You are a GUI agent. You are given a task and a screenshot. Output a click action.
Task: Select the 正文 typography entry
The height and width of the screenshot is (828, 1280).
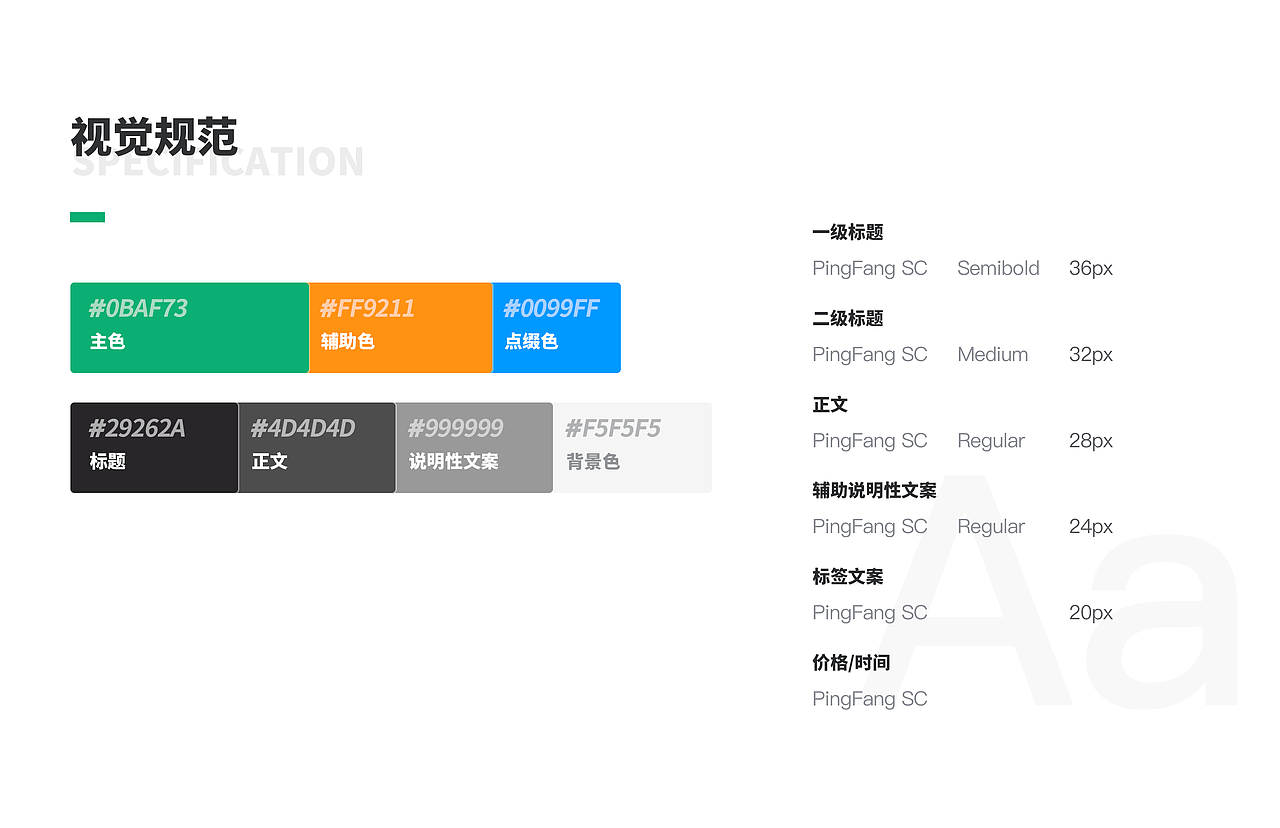(x=830, y=404)
